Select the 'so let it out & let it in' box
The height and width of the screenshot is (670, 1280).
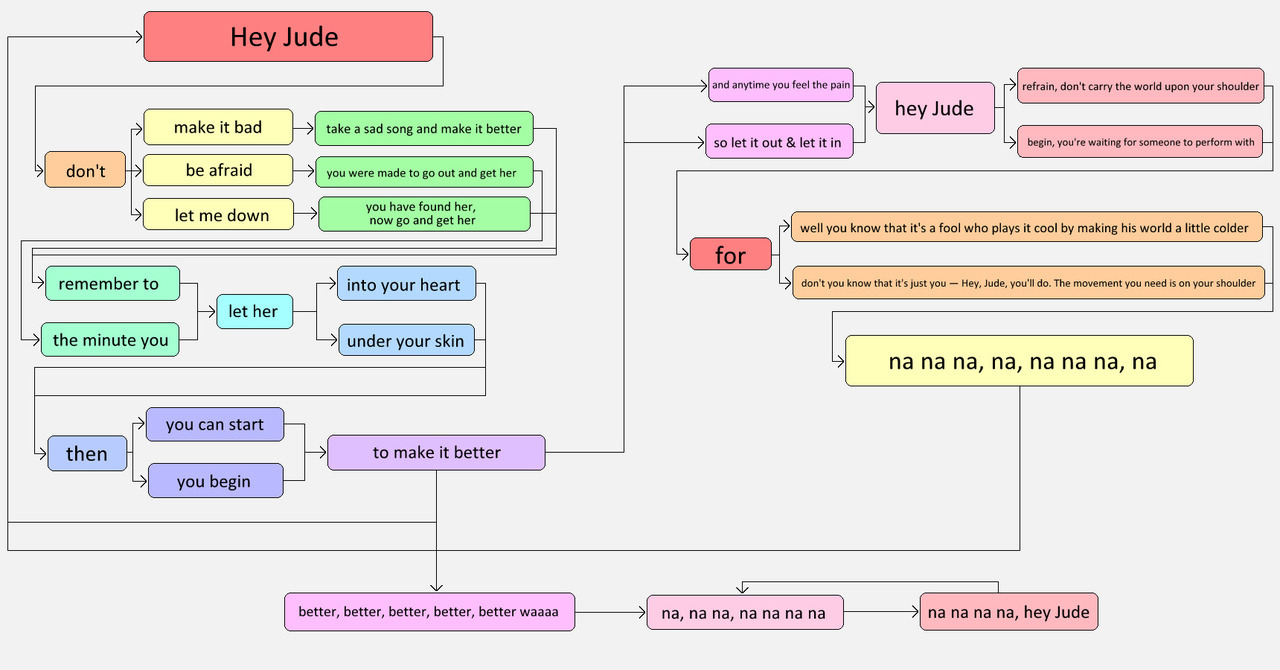tap(777, 142)
